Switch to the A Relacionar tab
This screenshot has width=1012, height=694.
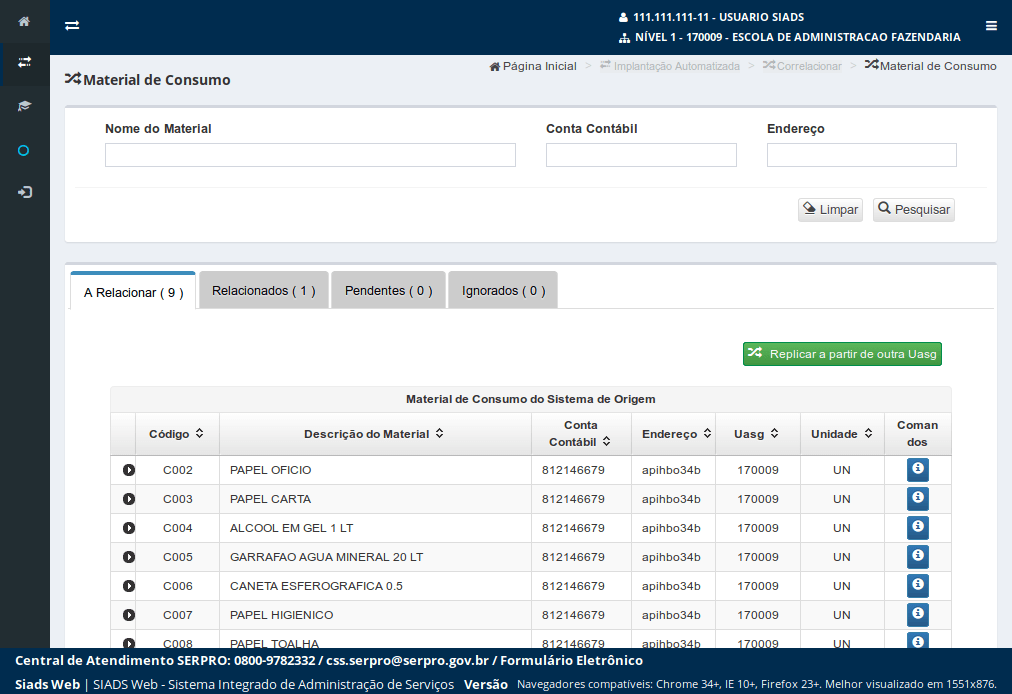click(133, 292)
